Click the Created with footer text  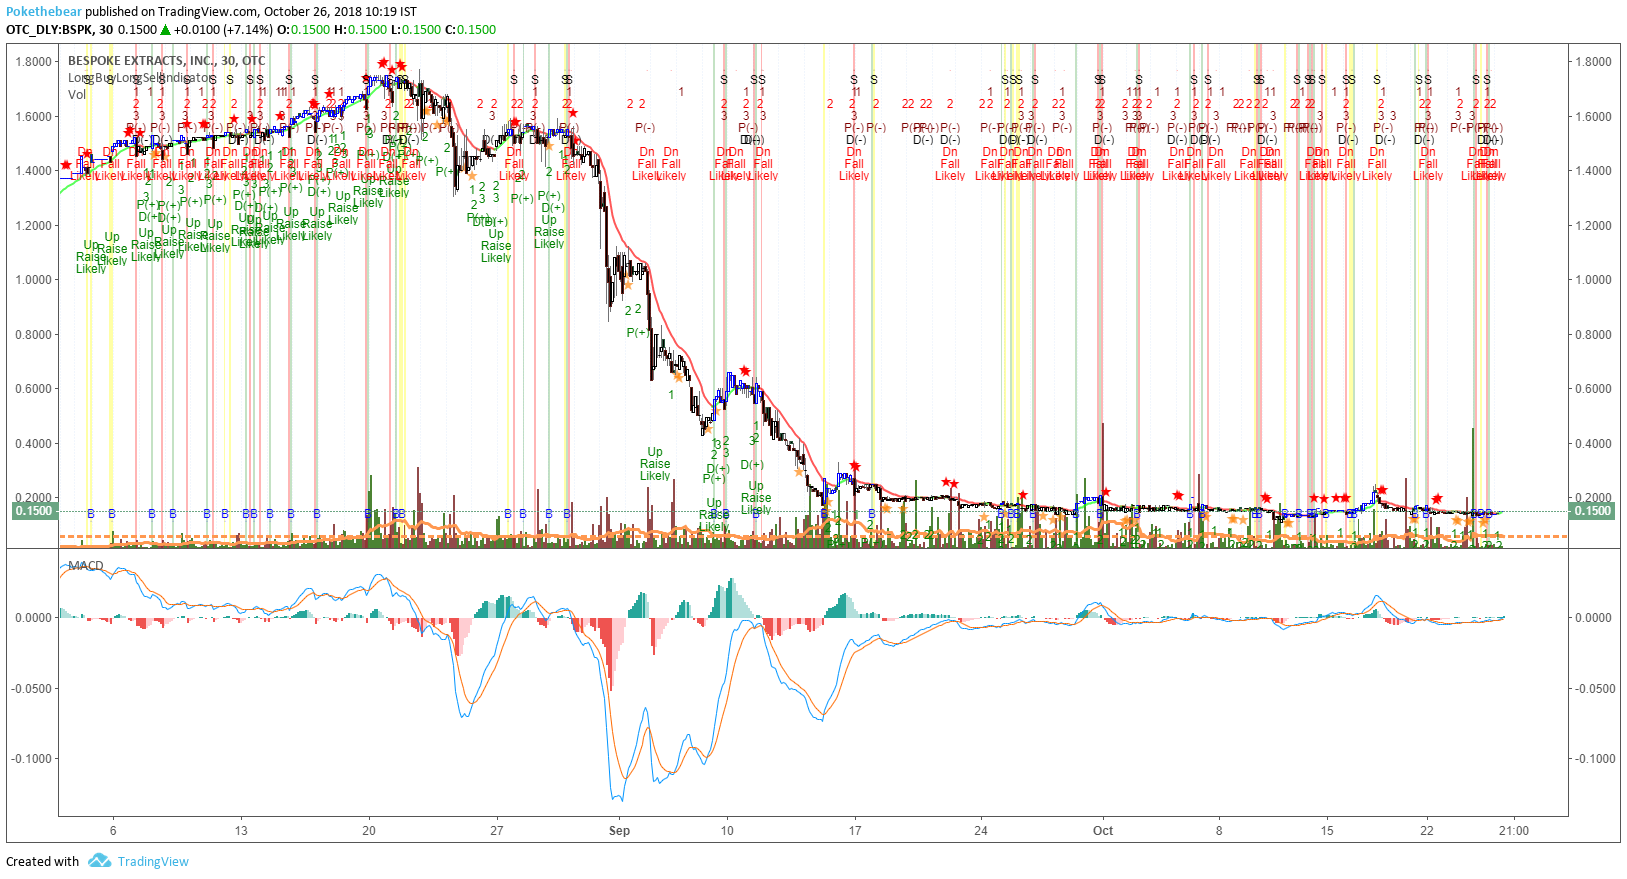[x=42, y=862]
